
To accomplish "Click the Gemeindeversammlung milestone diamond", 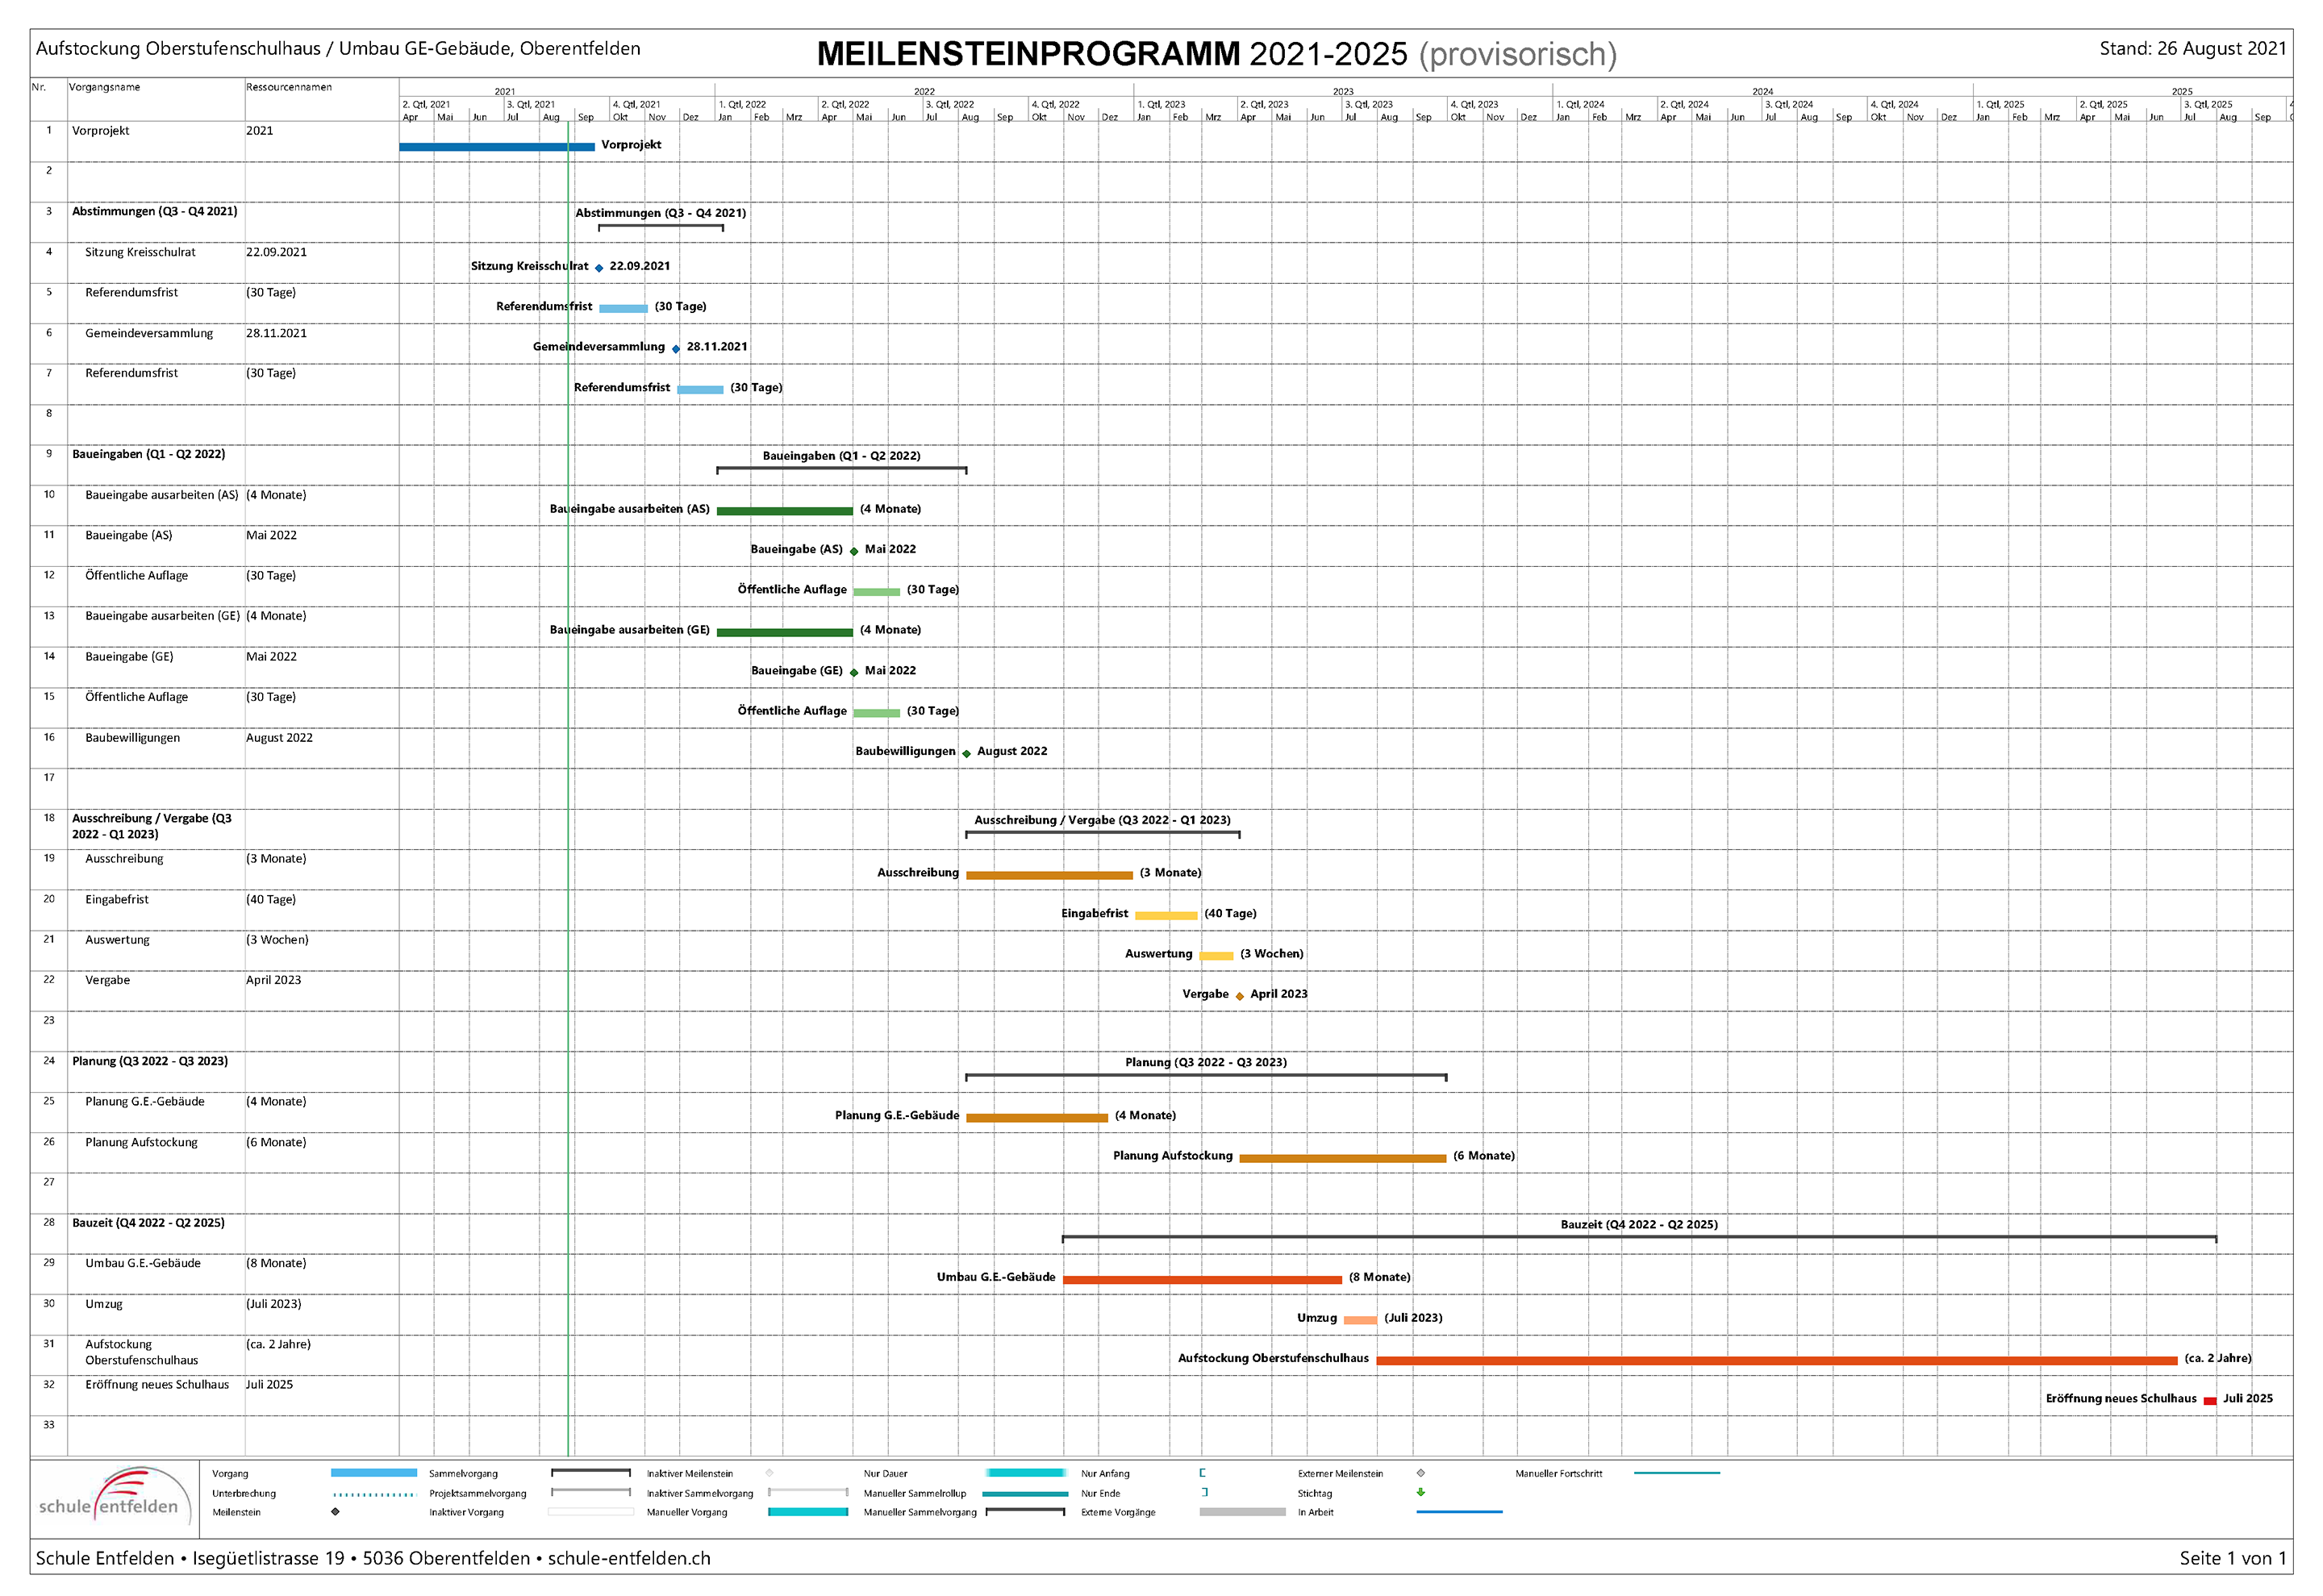I will click(676, 349).
